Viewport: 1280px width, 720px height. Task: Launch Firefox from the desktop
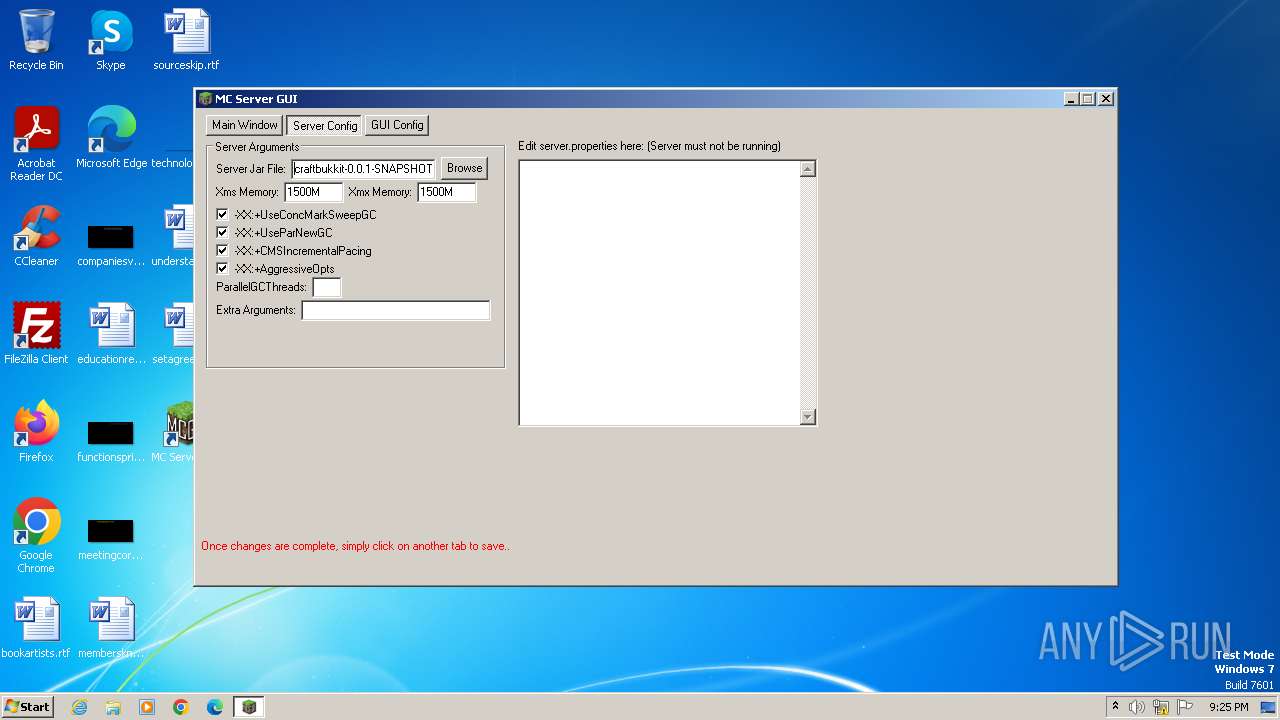[36, 432]
